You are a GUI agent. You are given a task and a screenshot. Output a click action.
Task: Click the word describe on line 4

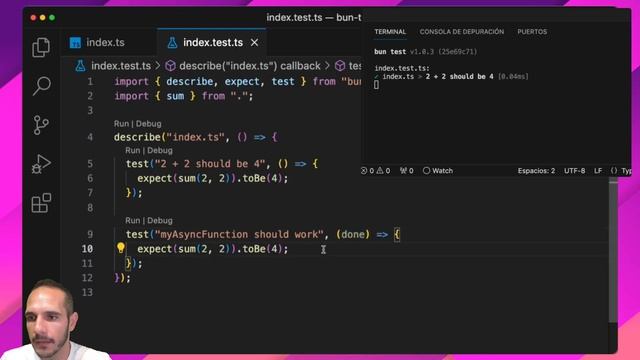(138, 137)
